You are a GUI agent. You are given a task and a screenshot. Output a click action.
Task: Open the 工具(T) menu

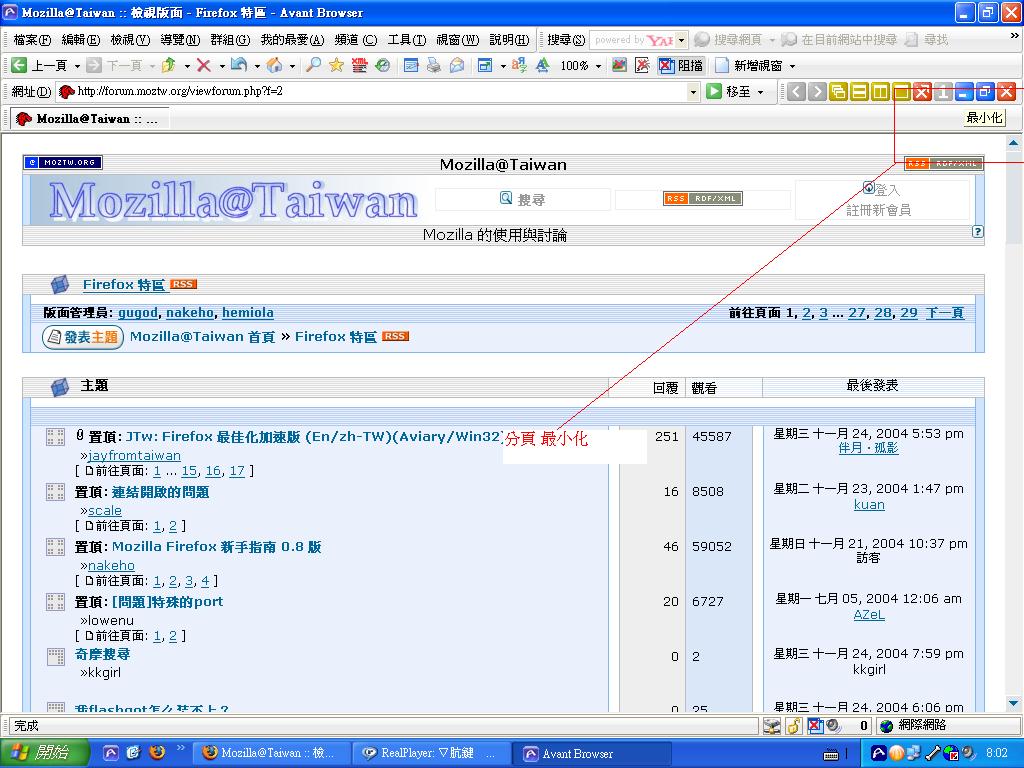pos(405,40)
